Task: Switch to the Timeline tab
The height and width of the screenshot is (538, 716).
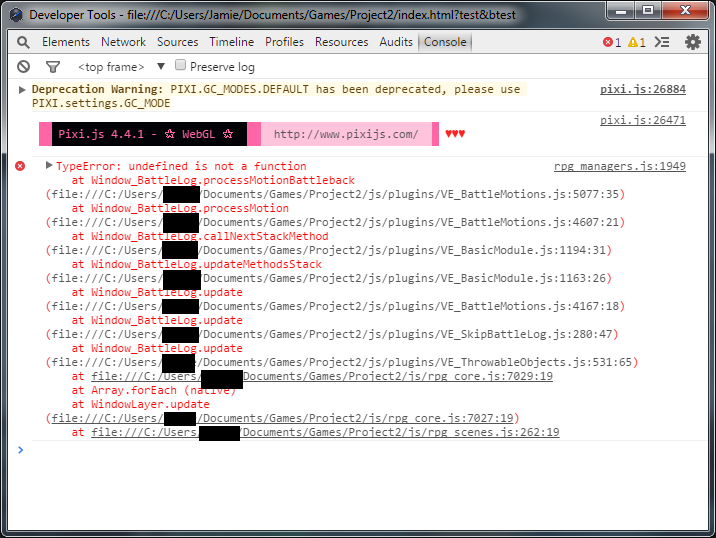Action: click(x=232, y=42)
